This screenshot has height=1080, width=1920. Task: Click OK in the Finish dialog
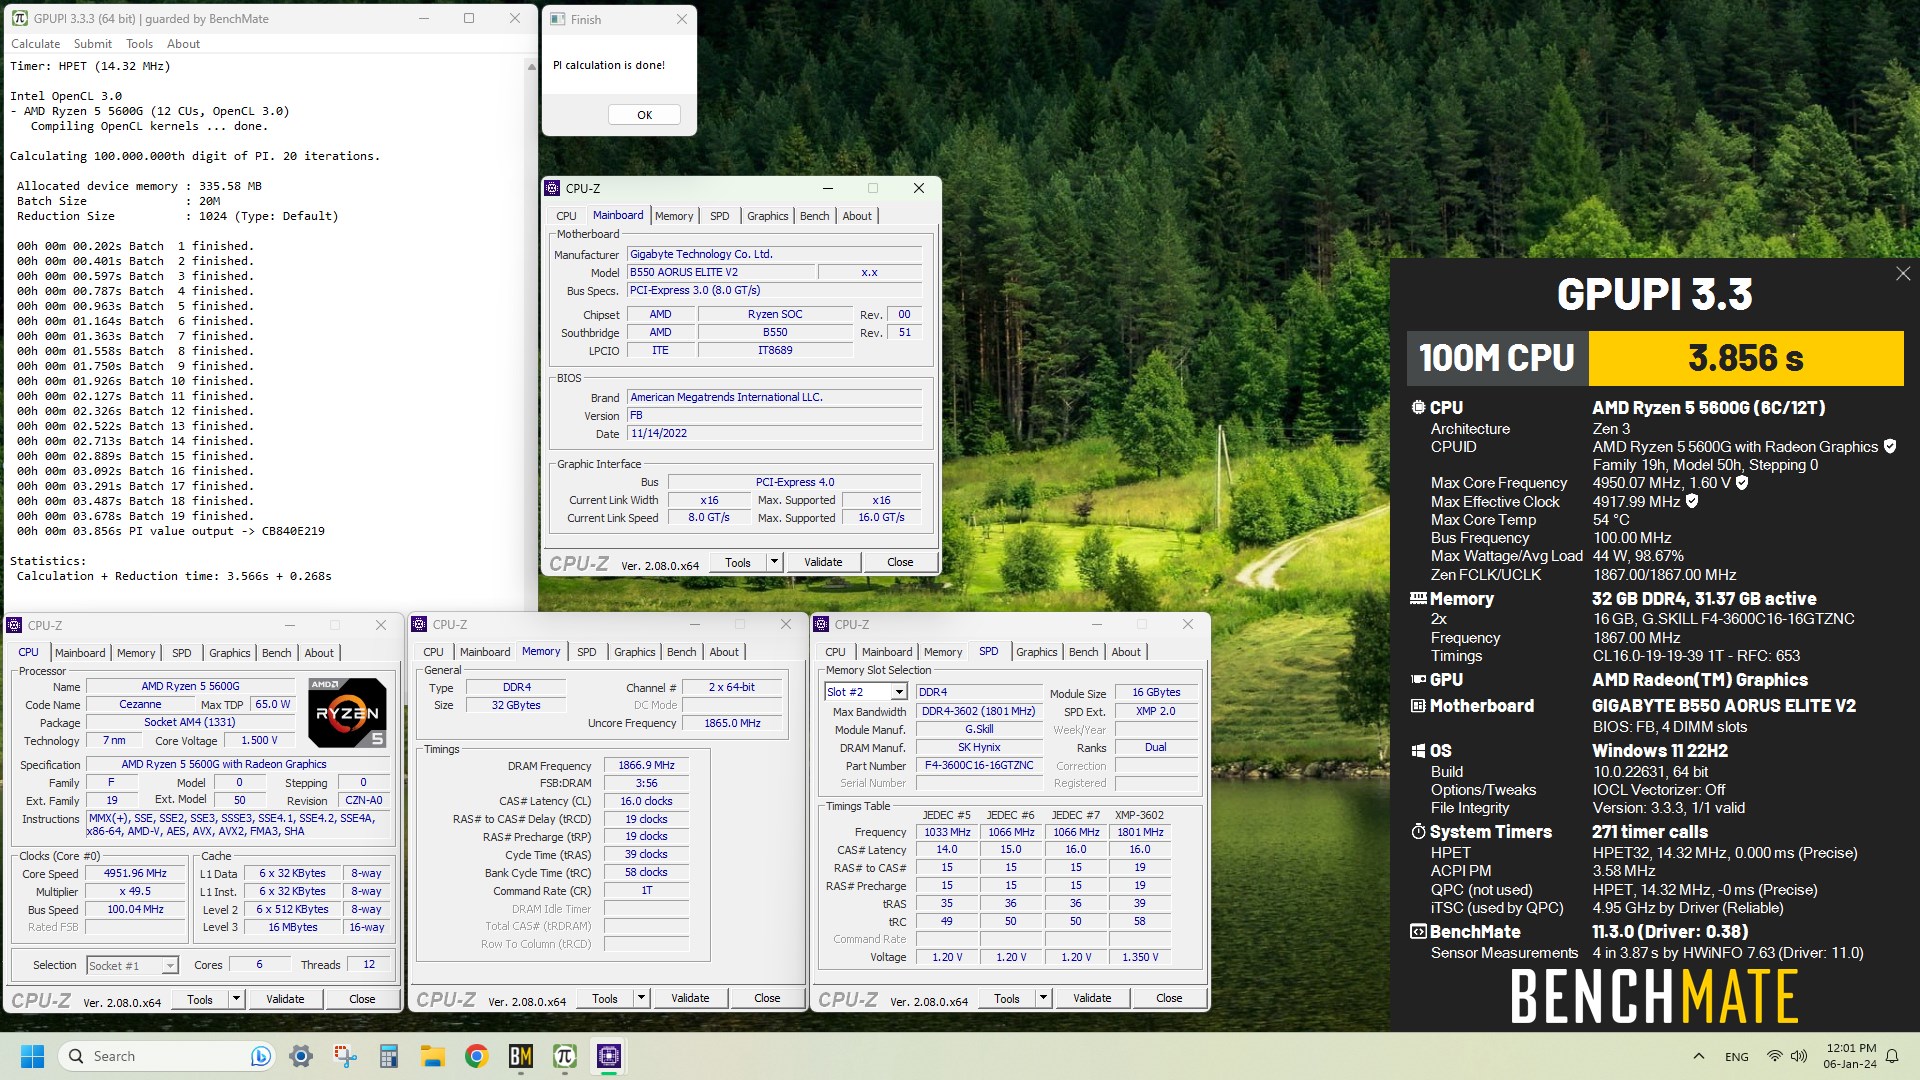point(644,115)
